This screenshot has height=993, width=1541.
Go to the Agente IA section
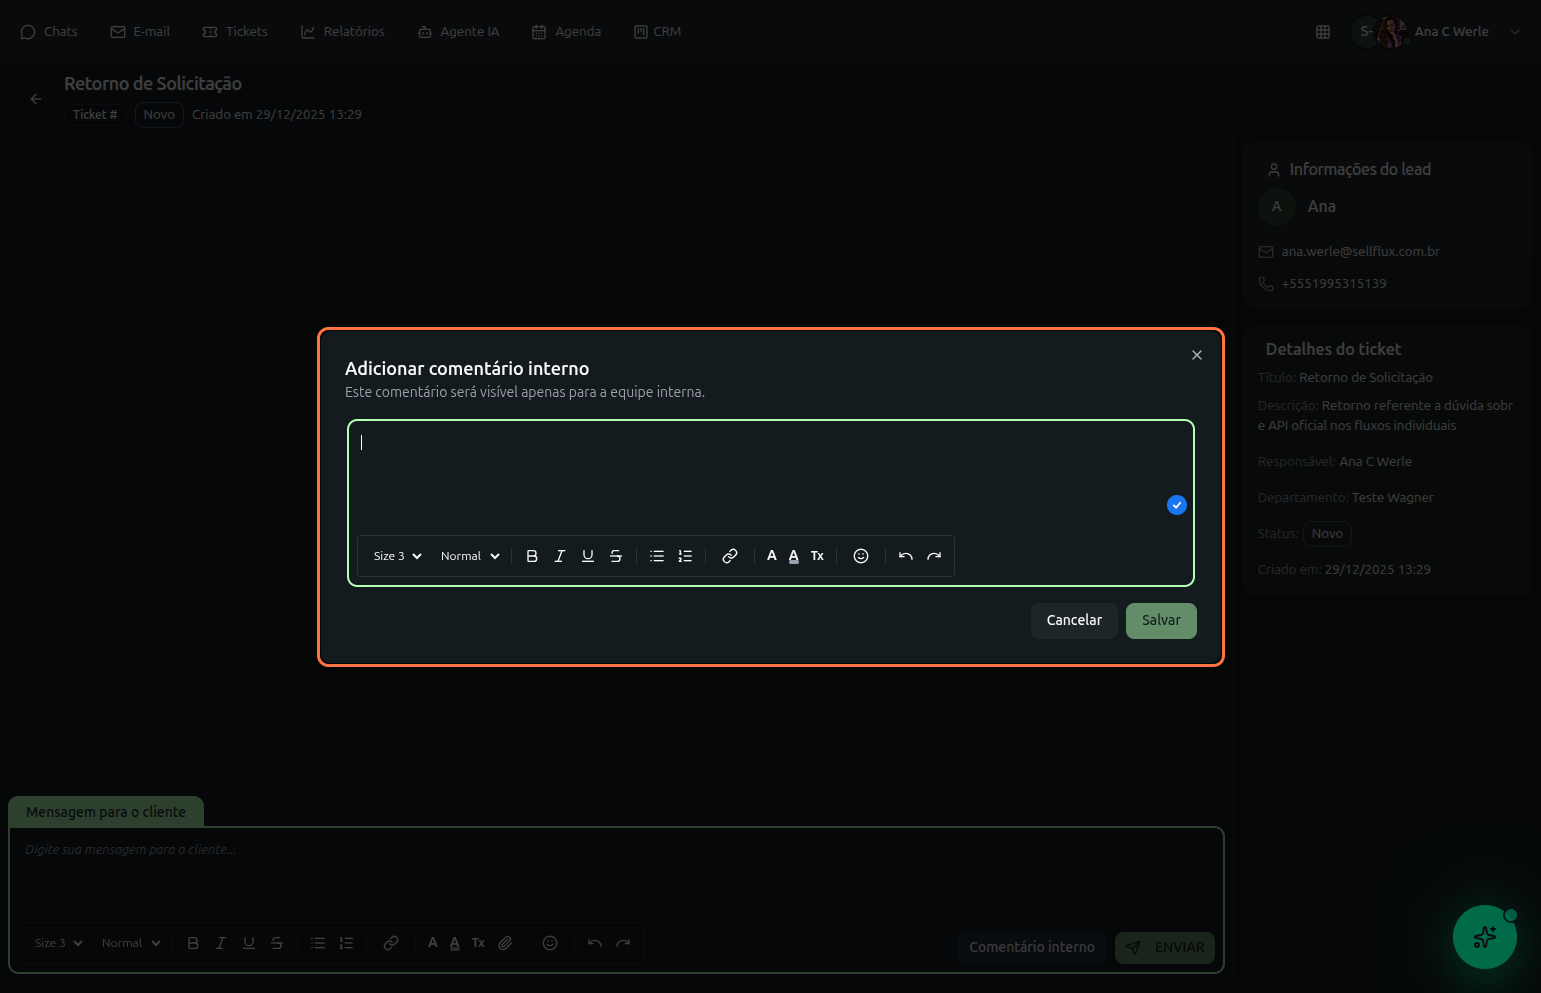pos(459,32)
